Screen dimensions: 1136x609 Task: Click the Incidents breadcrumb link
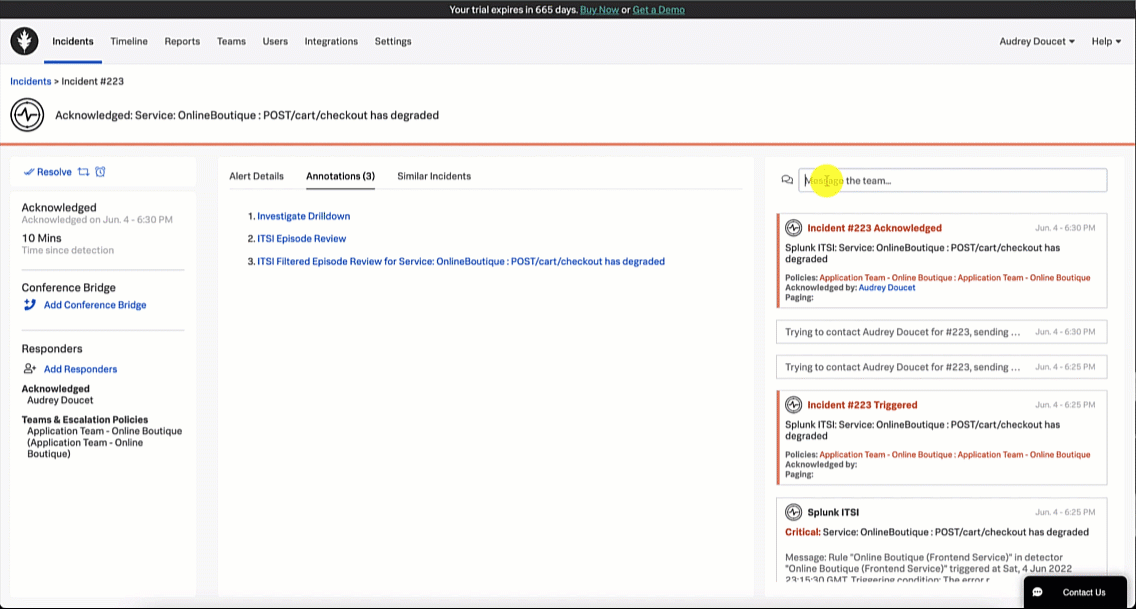[x=30, y=81]
